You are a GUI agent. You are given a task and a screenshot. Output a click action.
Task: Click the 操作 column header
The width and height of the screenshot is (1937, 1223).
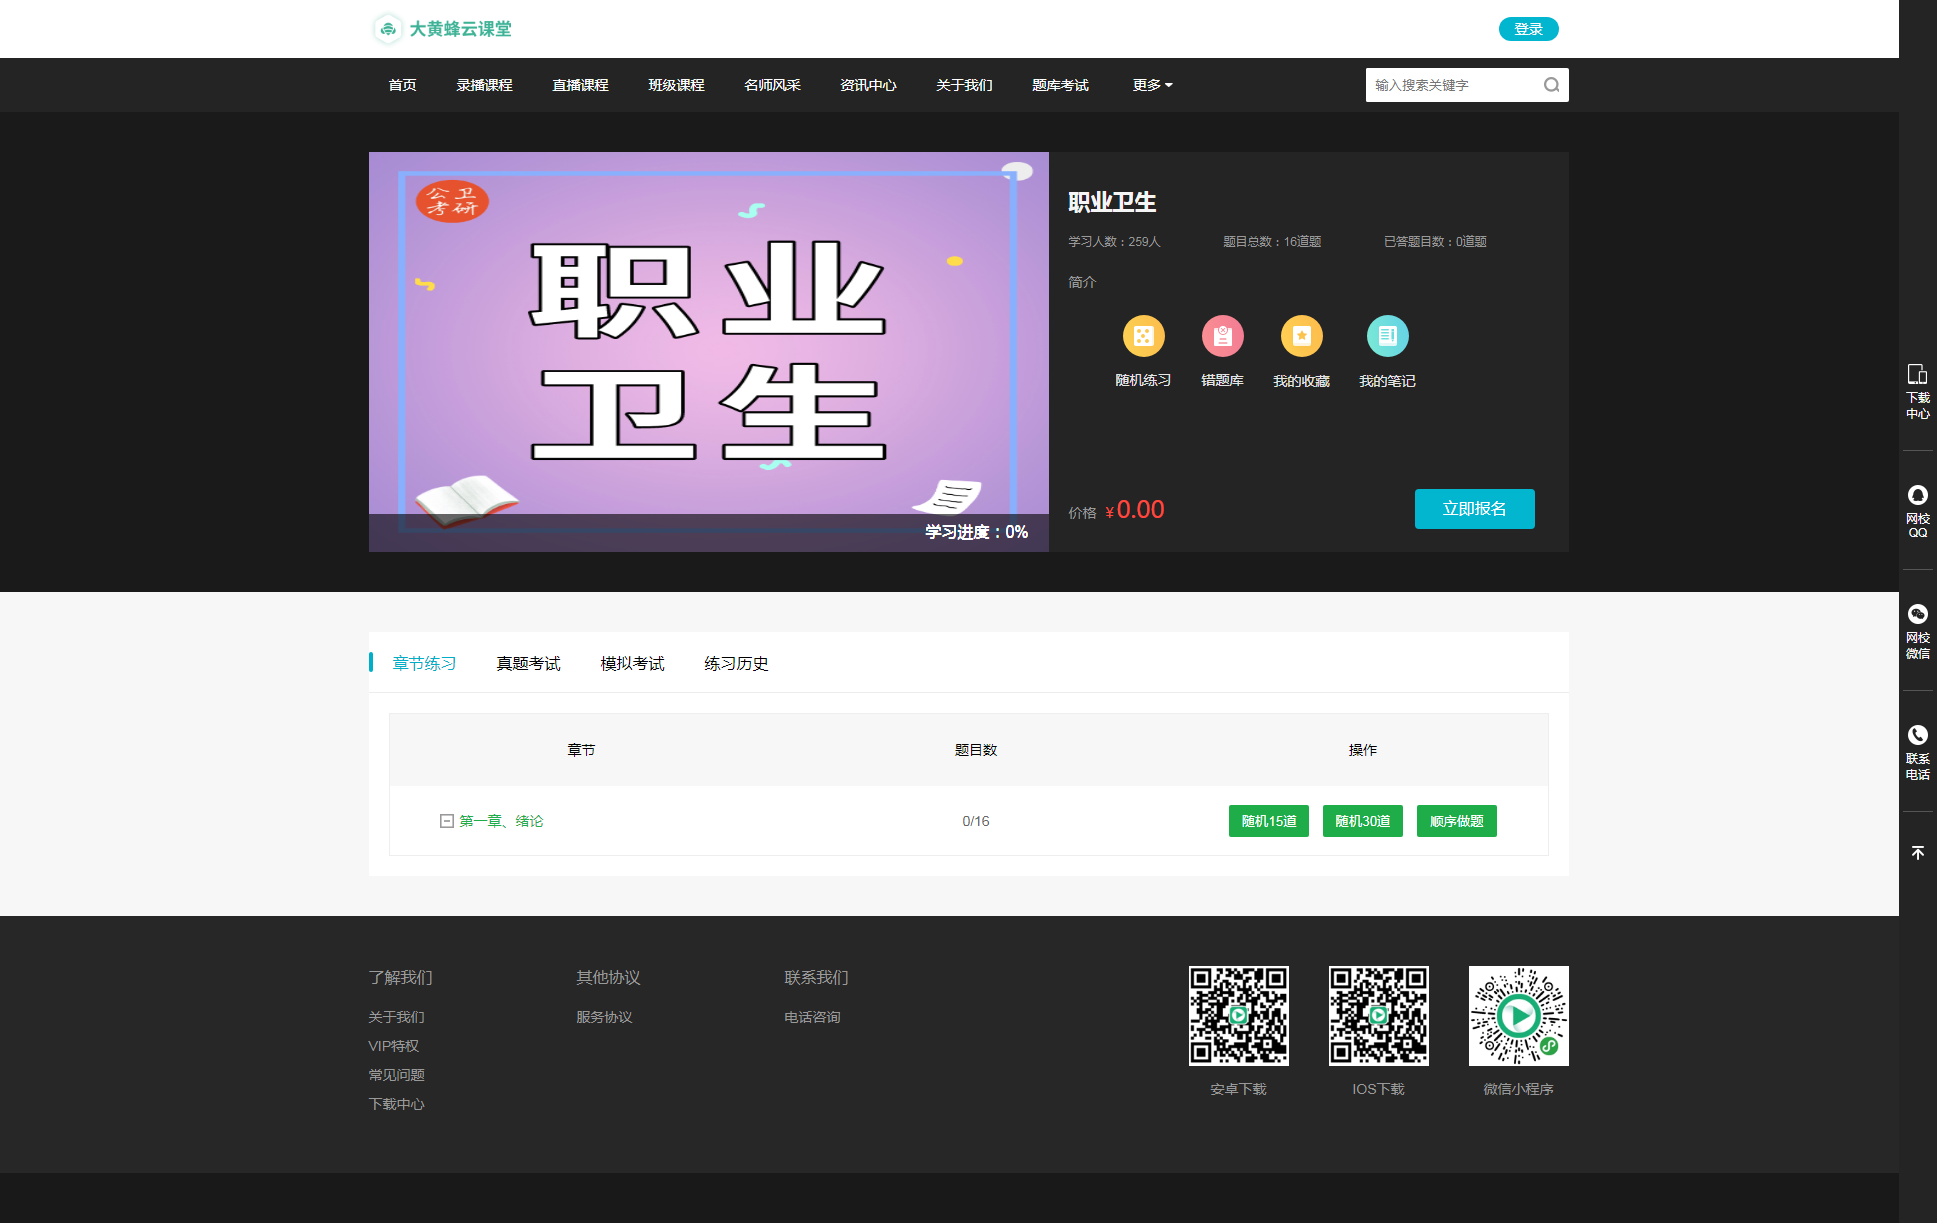click(x=1362, y=750)
